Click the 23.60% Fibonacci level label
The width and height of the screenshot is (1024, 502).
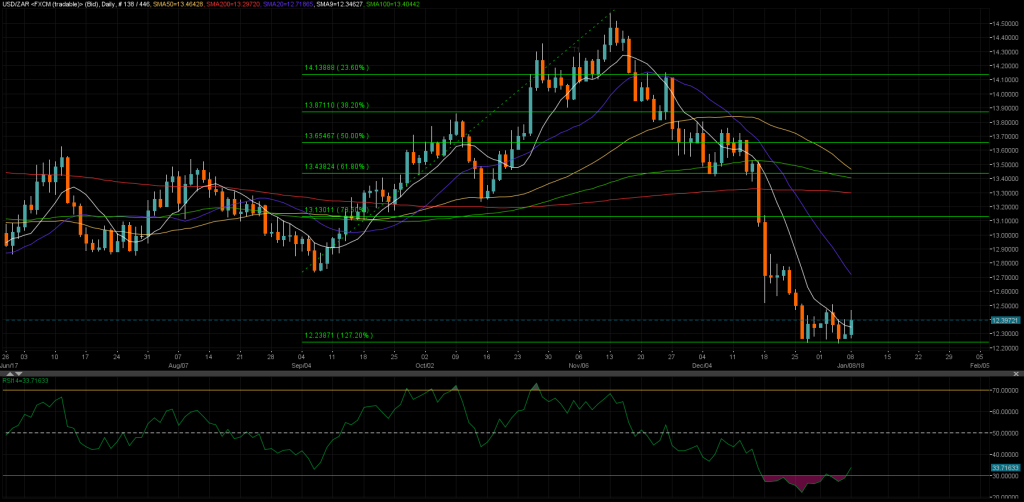pos(337,69)
